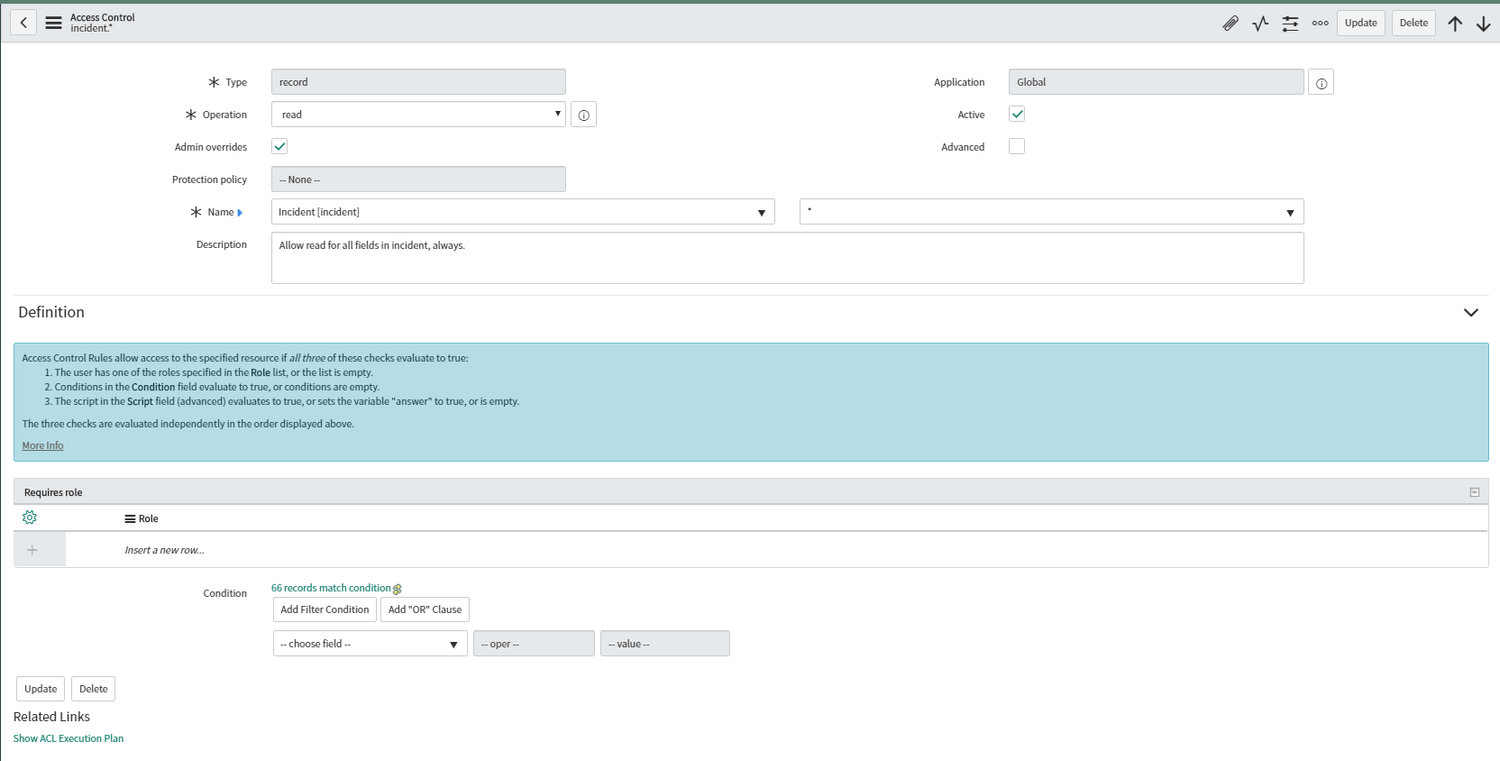Click the Operation field info icon
Screen dimensions: 1500x761
[x=583, y=114]
